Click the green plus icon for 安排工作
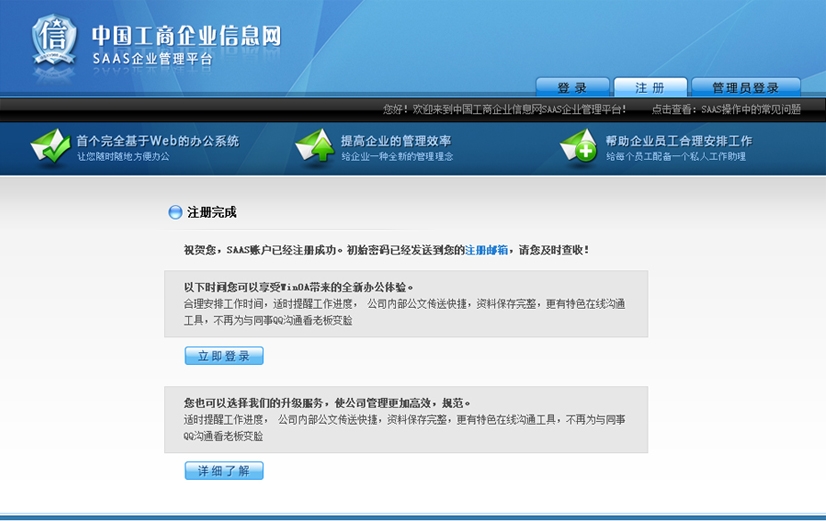826x521 pixels. point(579,147)
